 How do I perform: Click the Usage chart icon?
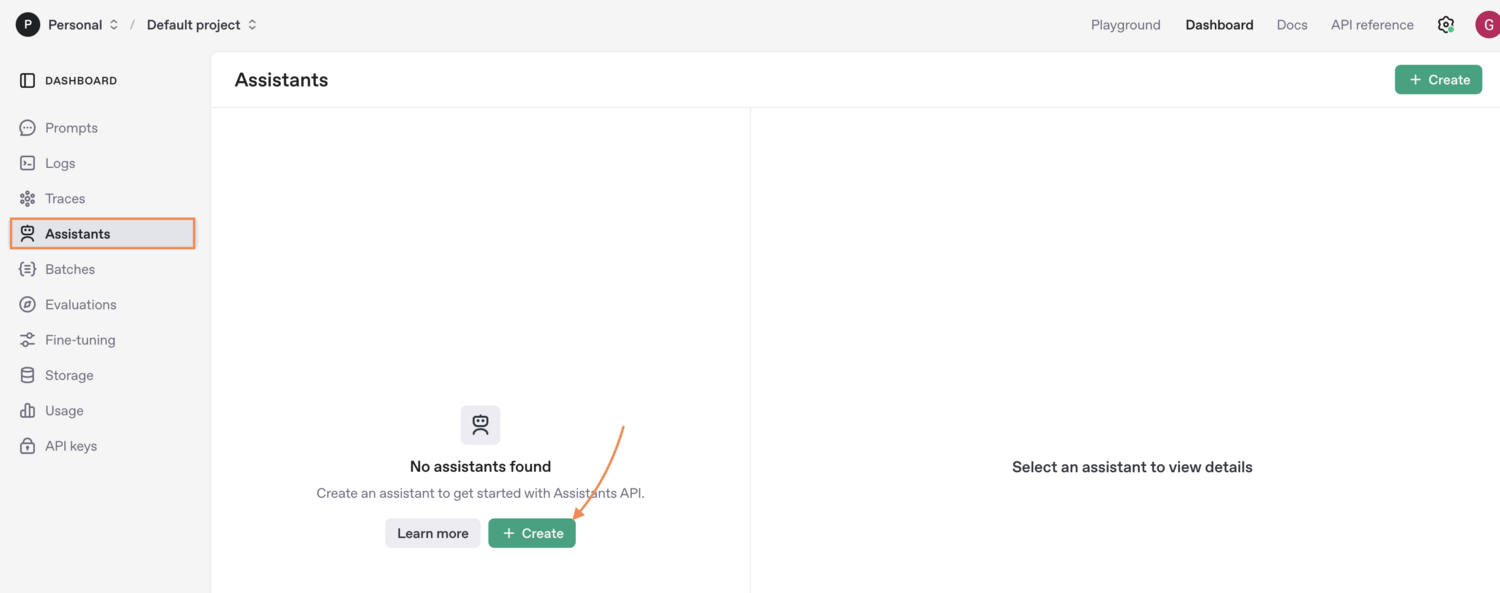coord(28,410)
